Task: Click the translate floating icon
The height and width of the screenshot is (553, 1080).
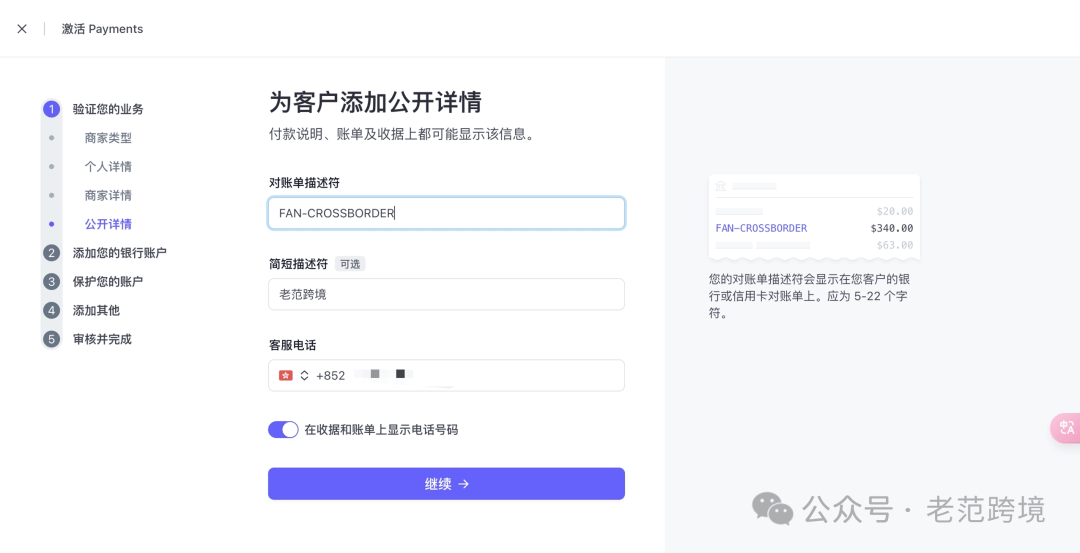Action: coord(1066,428)
